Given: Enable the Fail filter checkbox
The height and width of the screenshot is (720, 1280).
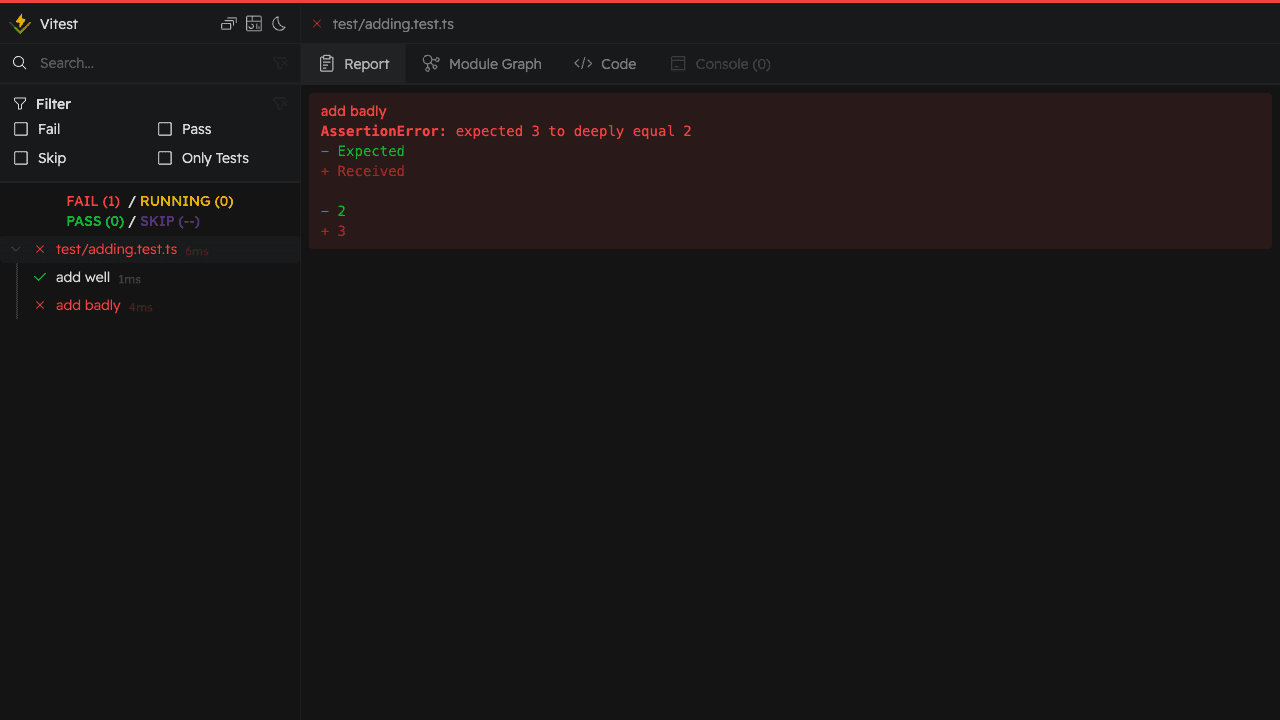Looking at the screenshot, I should point(21,129).
